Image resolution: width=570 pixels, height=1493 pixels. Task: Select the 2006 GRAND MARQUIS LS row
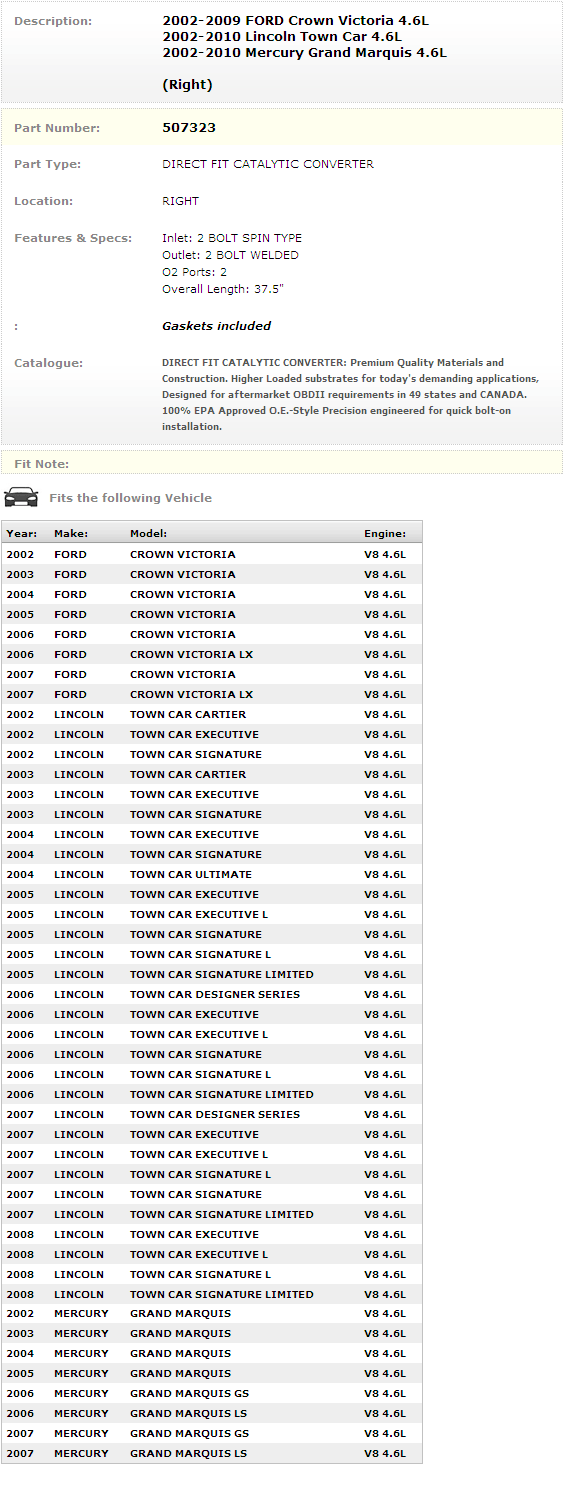pyautogui.click(x=212, y=1413)
